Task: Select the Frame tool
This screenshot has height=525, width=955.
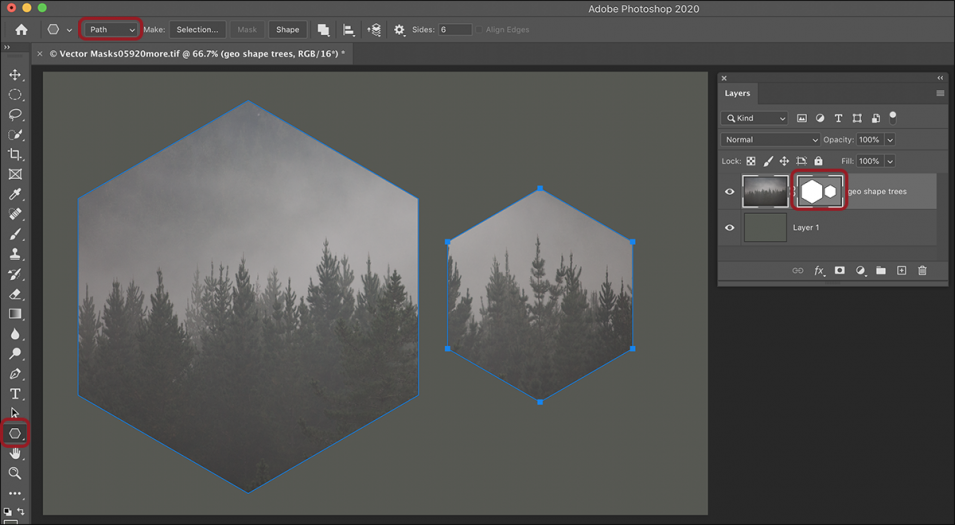Action: [x=15, y=174]
